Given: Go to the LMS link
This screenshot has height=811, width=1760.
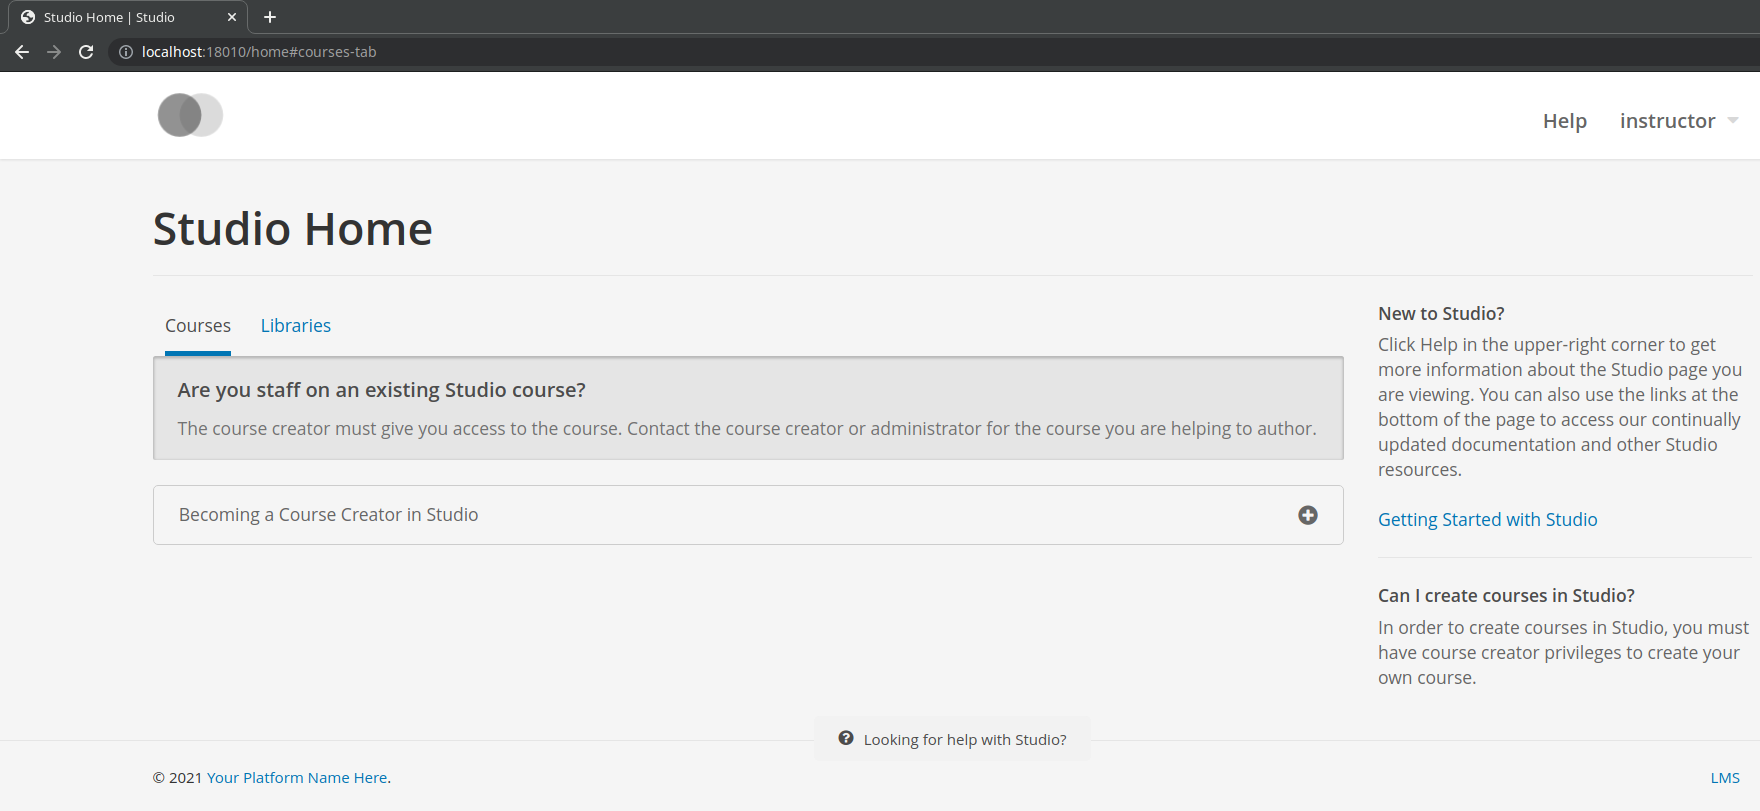Looking at the screenshot, I should pyautogui.click(x=1725, y=778).
